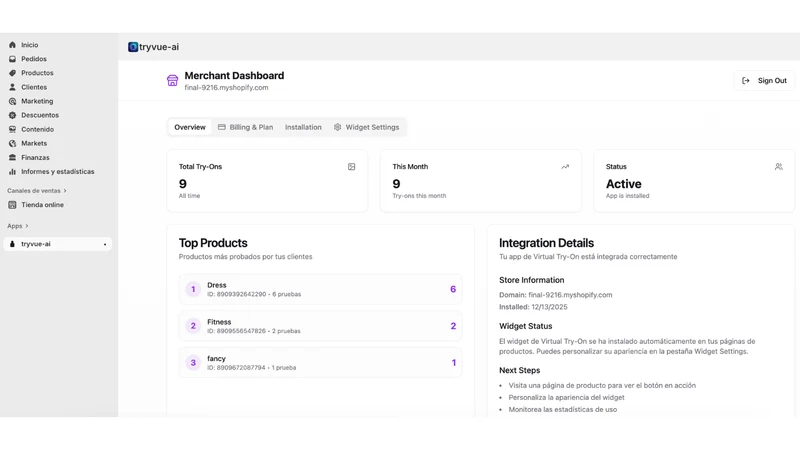The width and height of the screenshot is (800, 450).
Task: Click the Installed: 12/13/2025 line
Action: 533,307
